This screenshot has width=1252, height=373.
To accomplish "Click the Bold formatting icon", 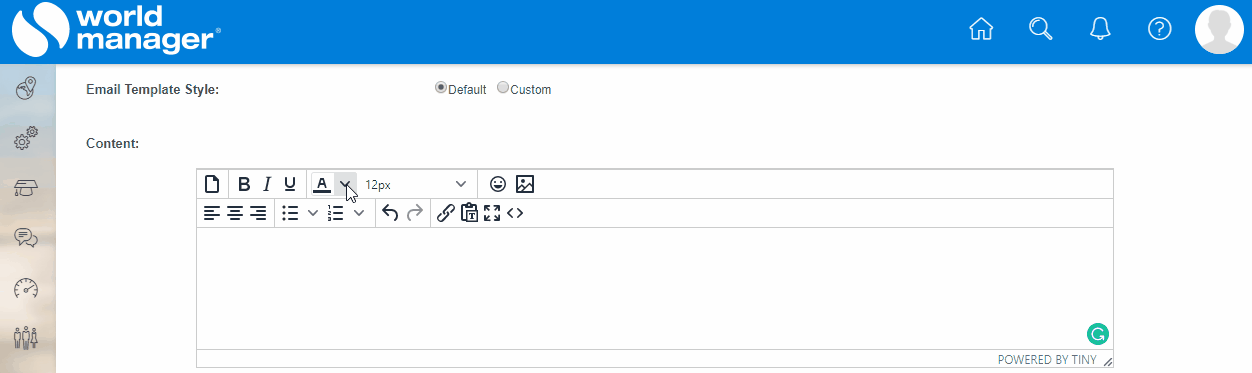I will (244, 184).
